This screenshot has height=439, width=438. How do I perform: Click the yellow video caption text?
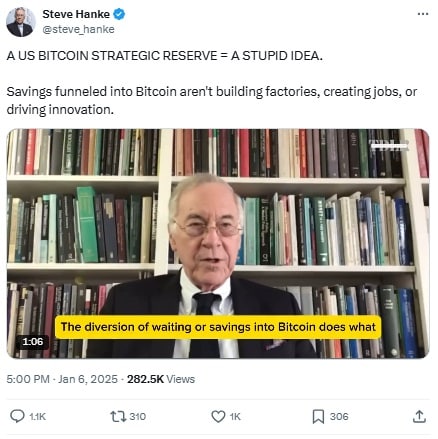218,327
